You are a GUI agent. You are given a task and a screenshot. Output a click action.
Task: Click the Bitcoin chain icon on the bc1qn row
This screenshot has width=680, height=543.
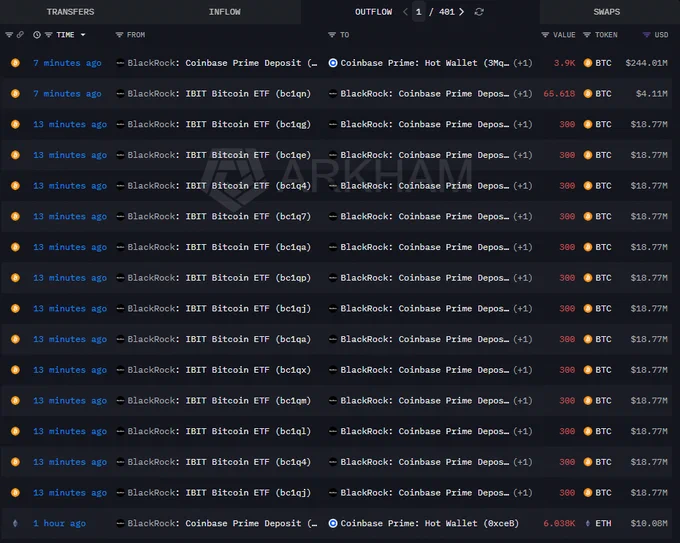tap(15, 94)
